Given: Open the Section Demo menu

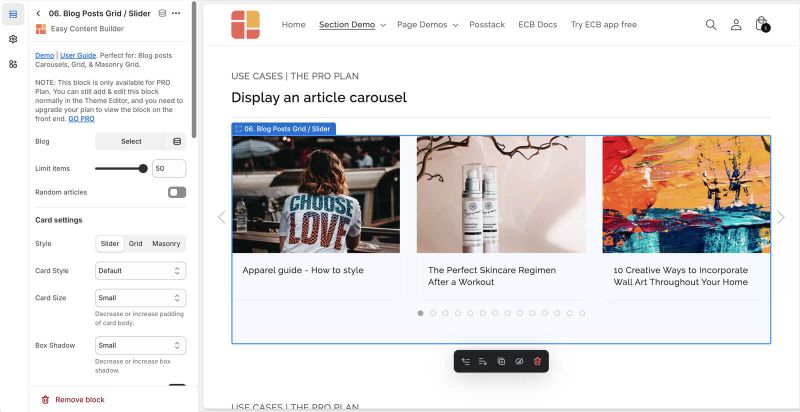Looking at the screenshot, I should pyautogui.click(x=352, y=25).
